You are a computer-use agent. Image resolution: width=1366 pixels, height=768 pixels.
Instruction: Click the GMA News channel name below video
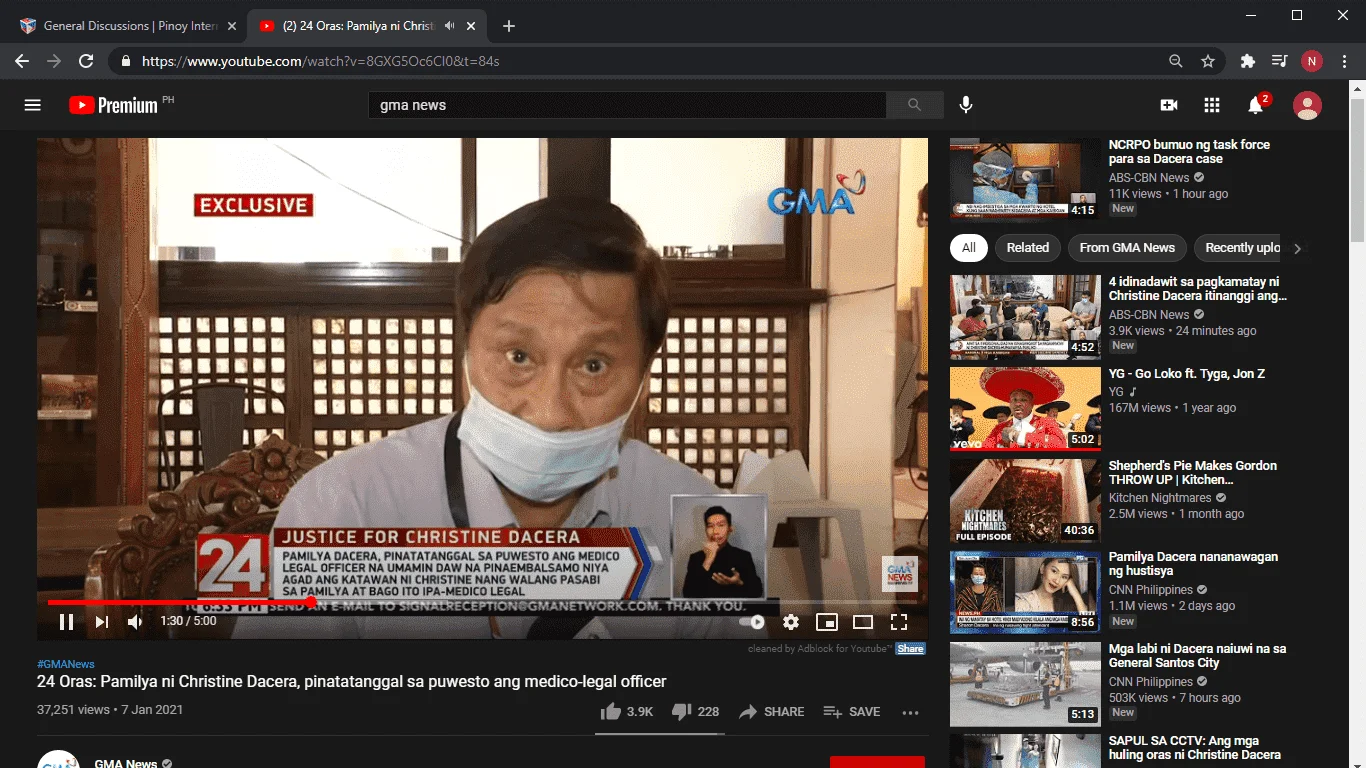coord(126,763)
